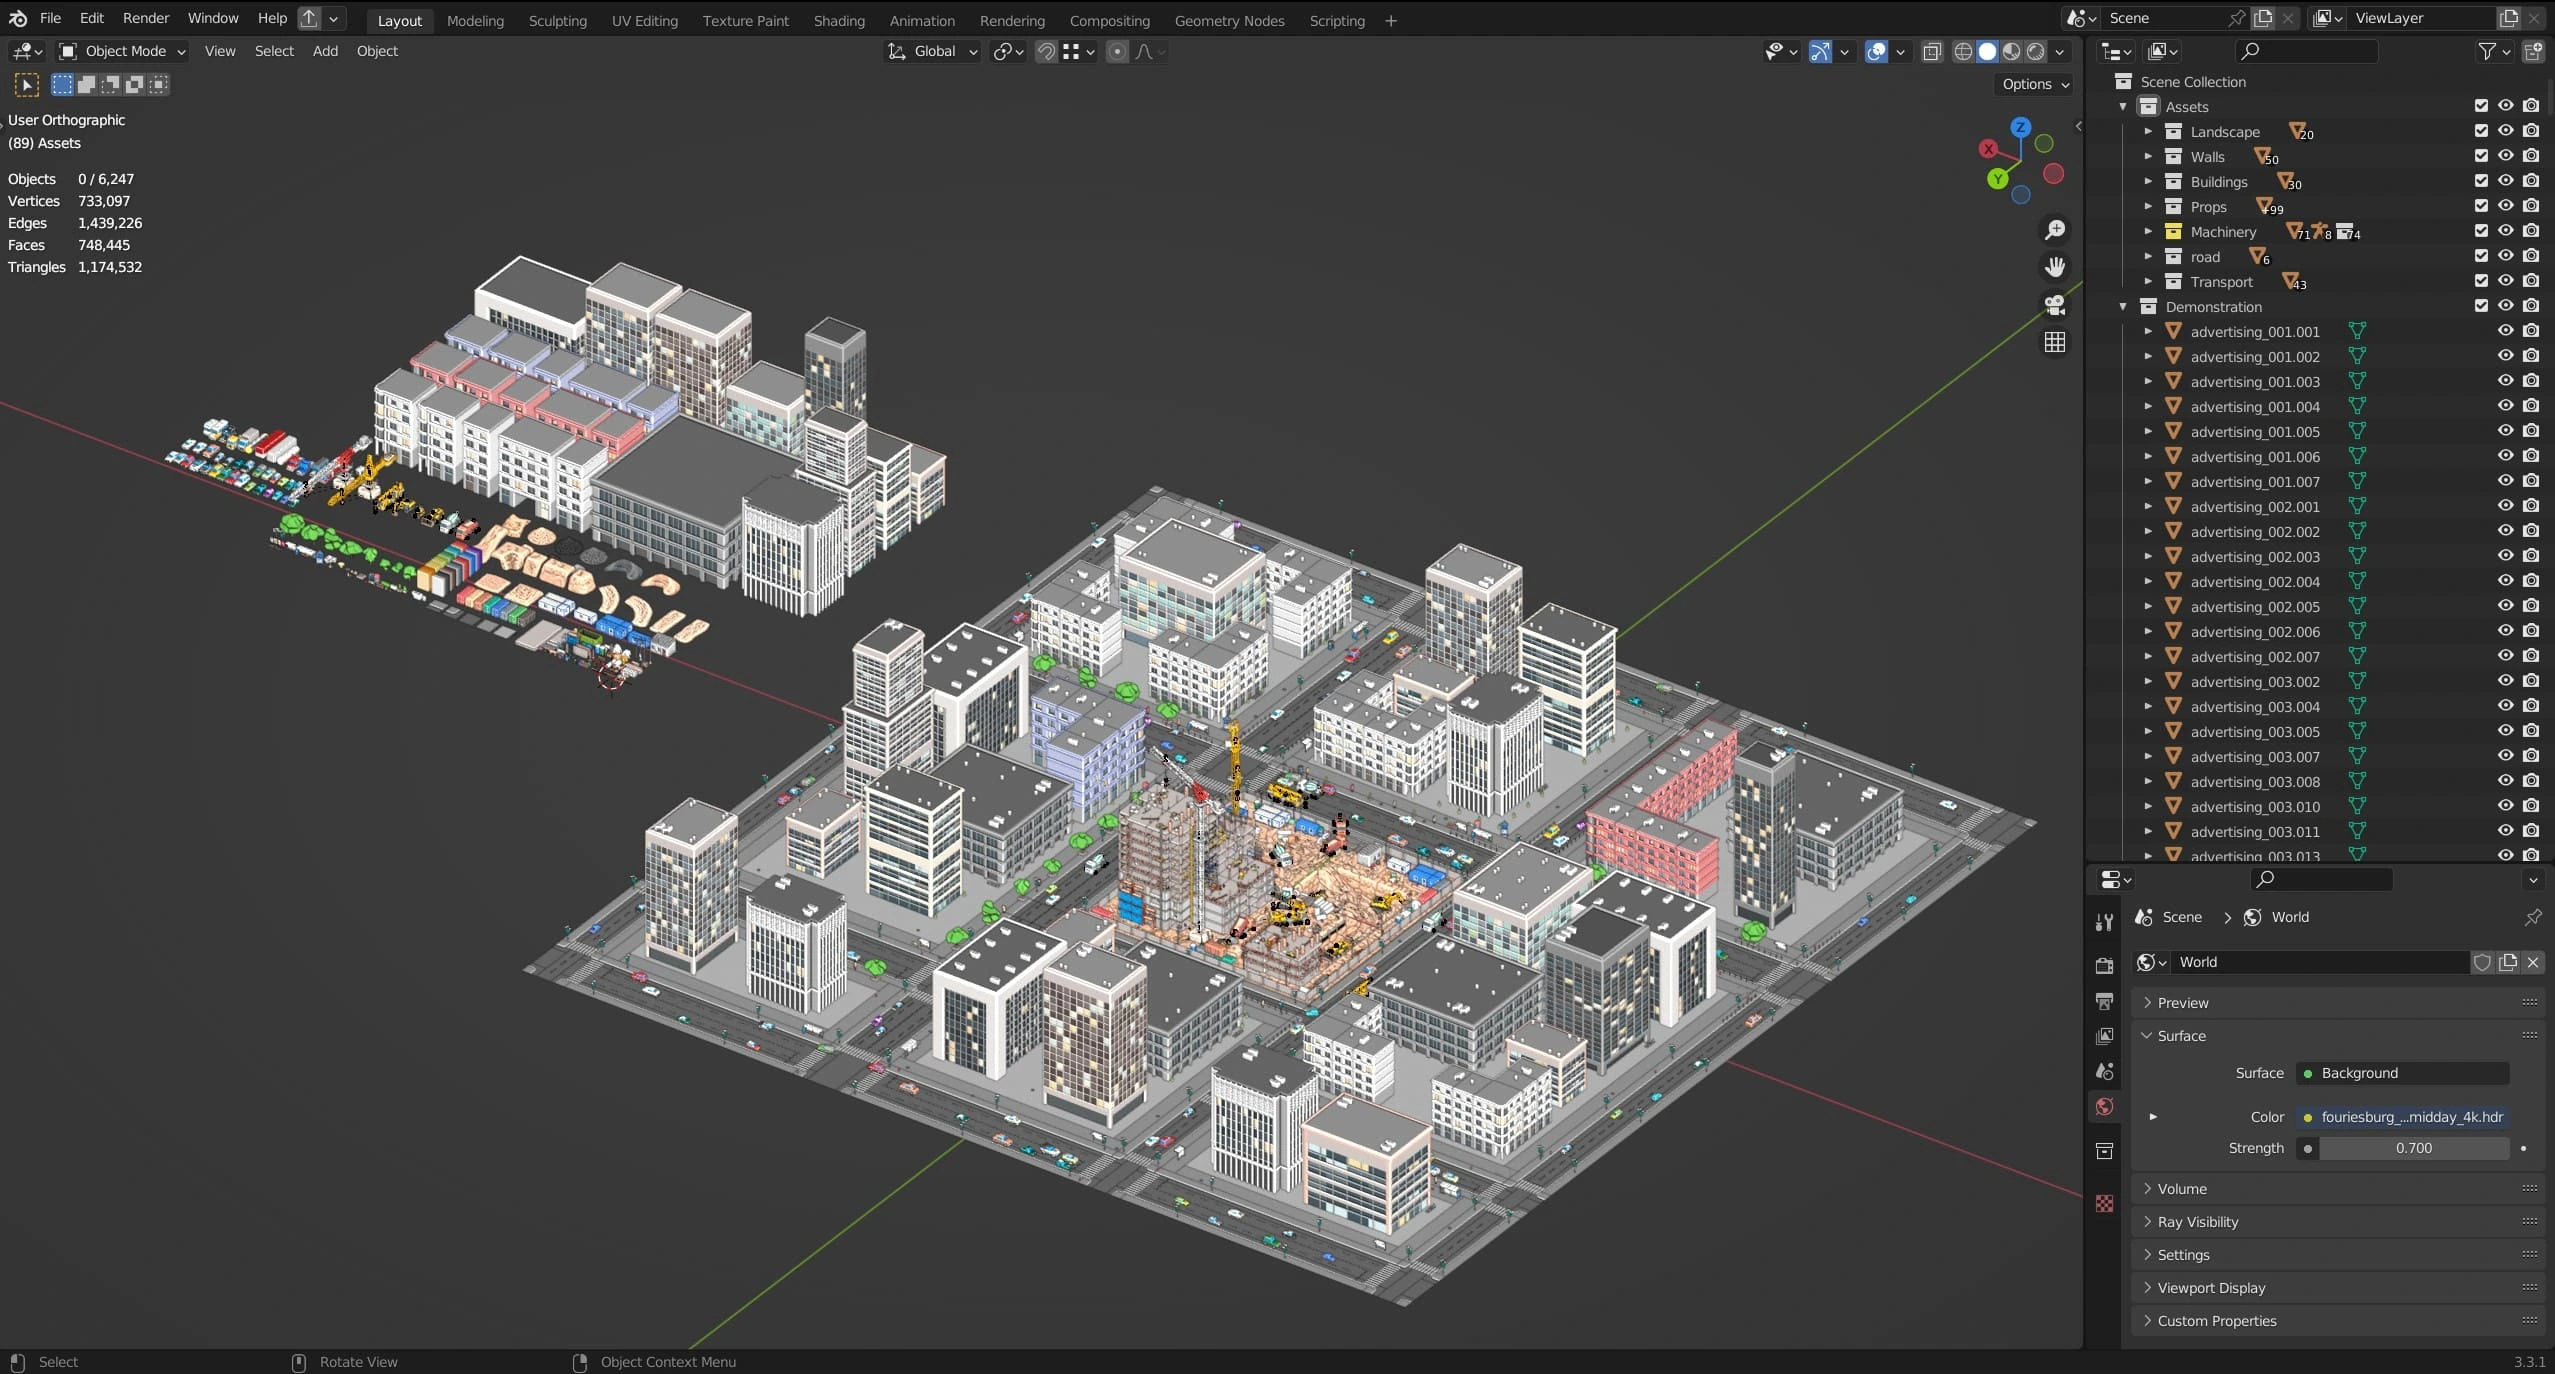
Task: Expand the Volume panel
Action: (2181, 1188)
